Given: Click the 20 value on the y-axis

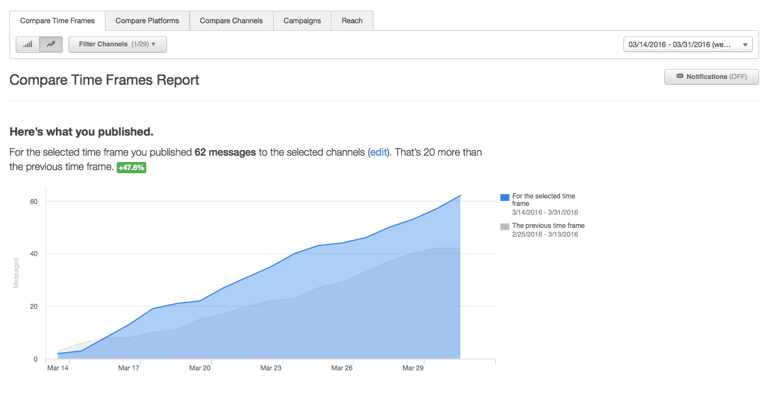Looking at the screenshot, I should click(34, 306).
